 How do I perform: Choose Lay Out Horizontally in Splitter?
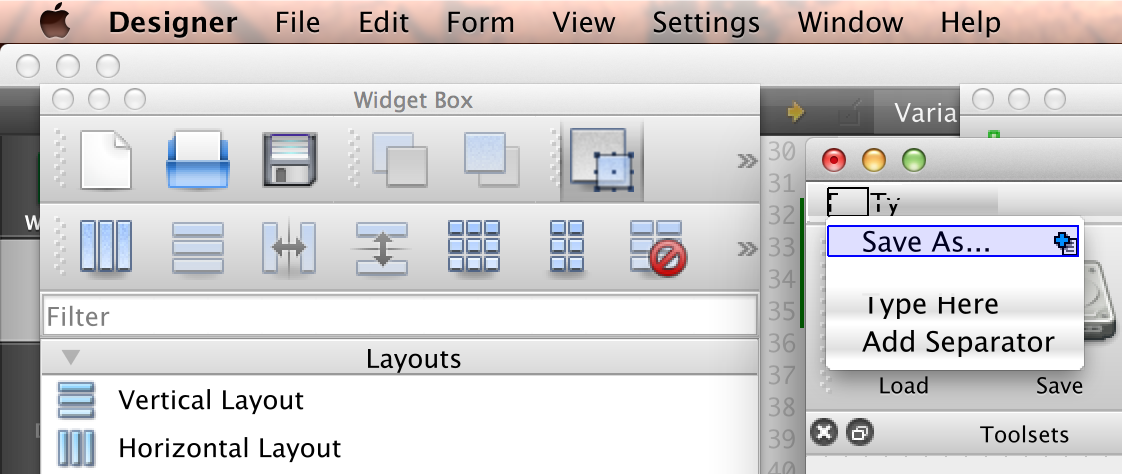point(289,246)
